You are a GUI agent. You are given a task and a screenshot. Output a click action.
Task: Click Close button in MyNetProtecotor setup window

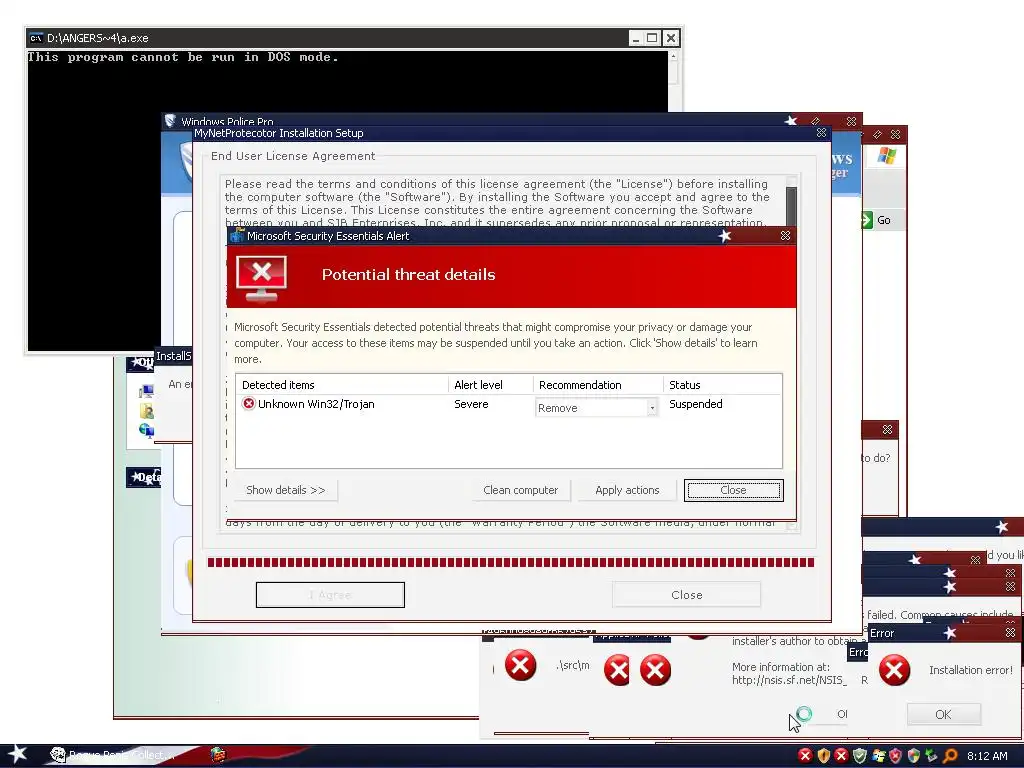coord(686,594)
